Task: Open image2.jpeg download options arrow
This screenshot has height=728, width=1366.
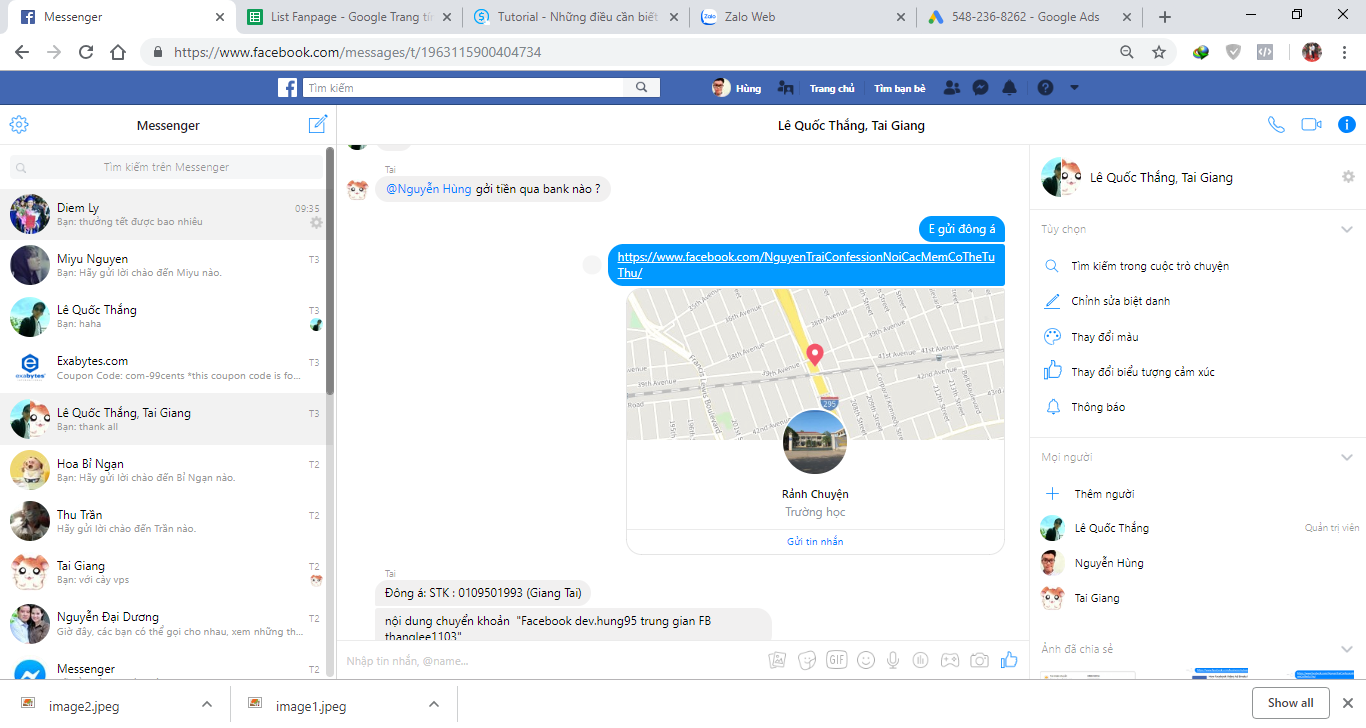Action: pos(207,704)
